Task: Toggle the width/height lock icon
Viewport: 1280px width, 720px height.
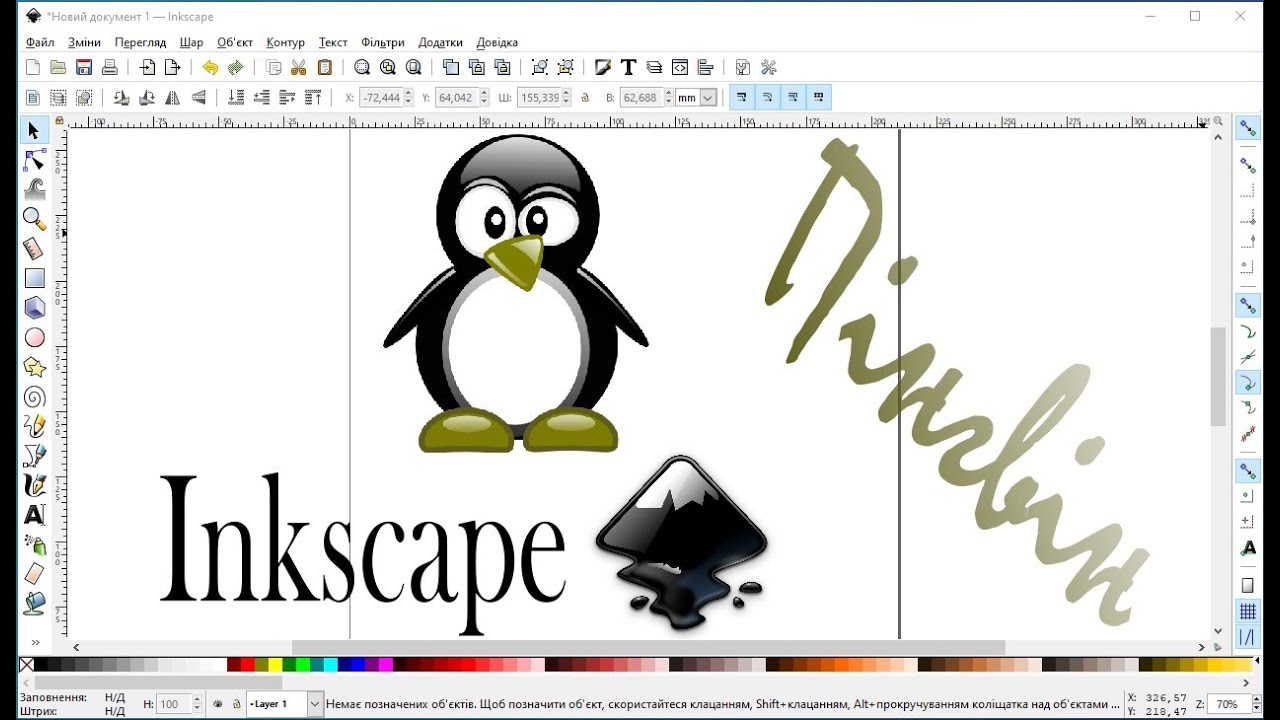Action: click(585, 98)
